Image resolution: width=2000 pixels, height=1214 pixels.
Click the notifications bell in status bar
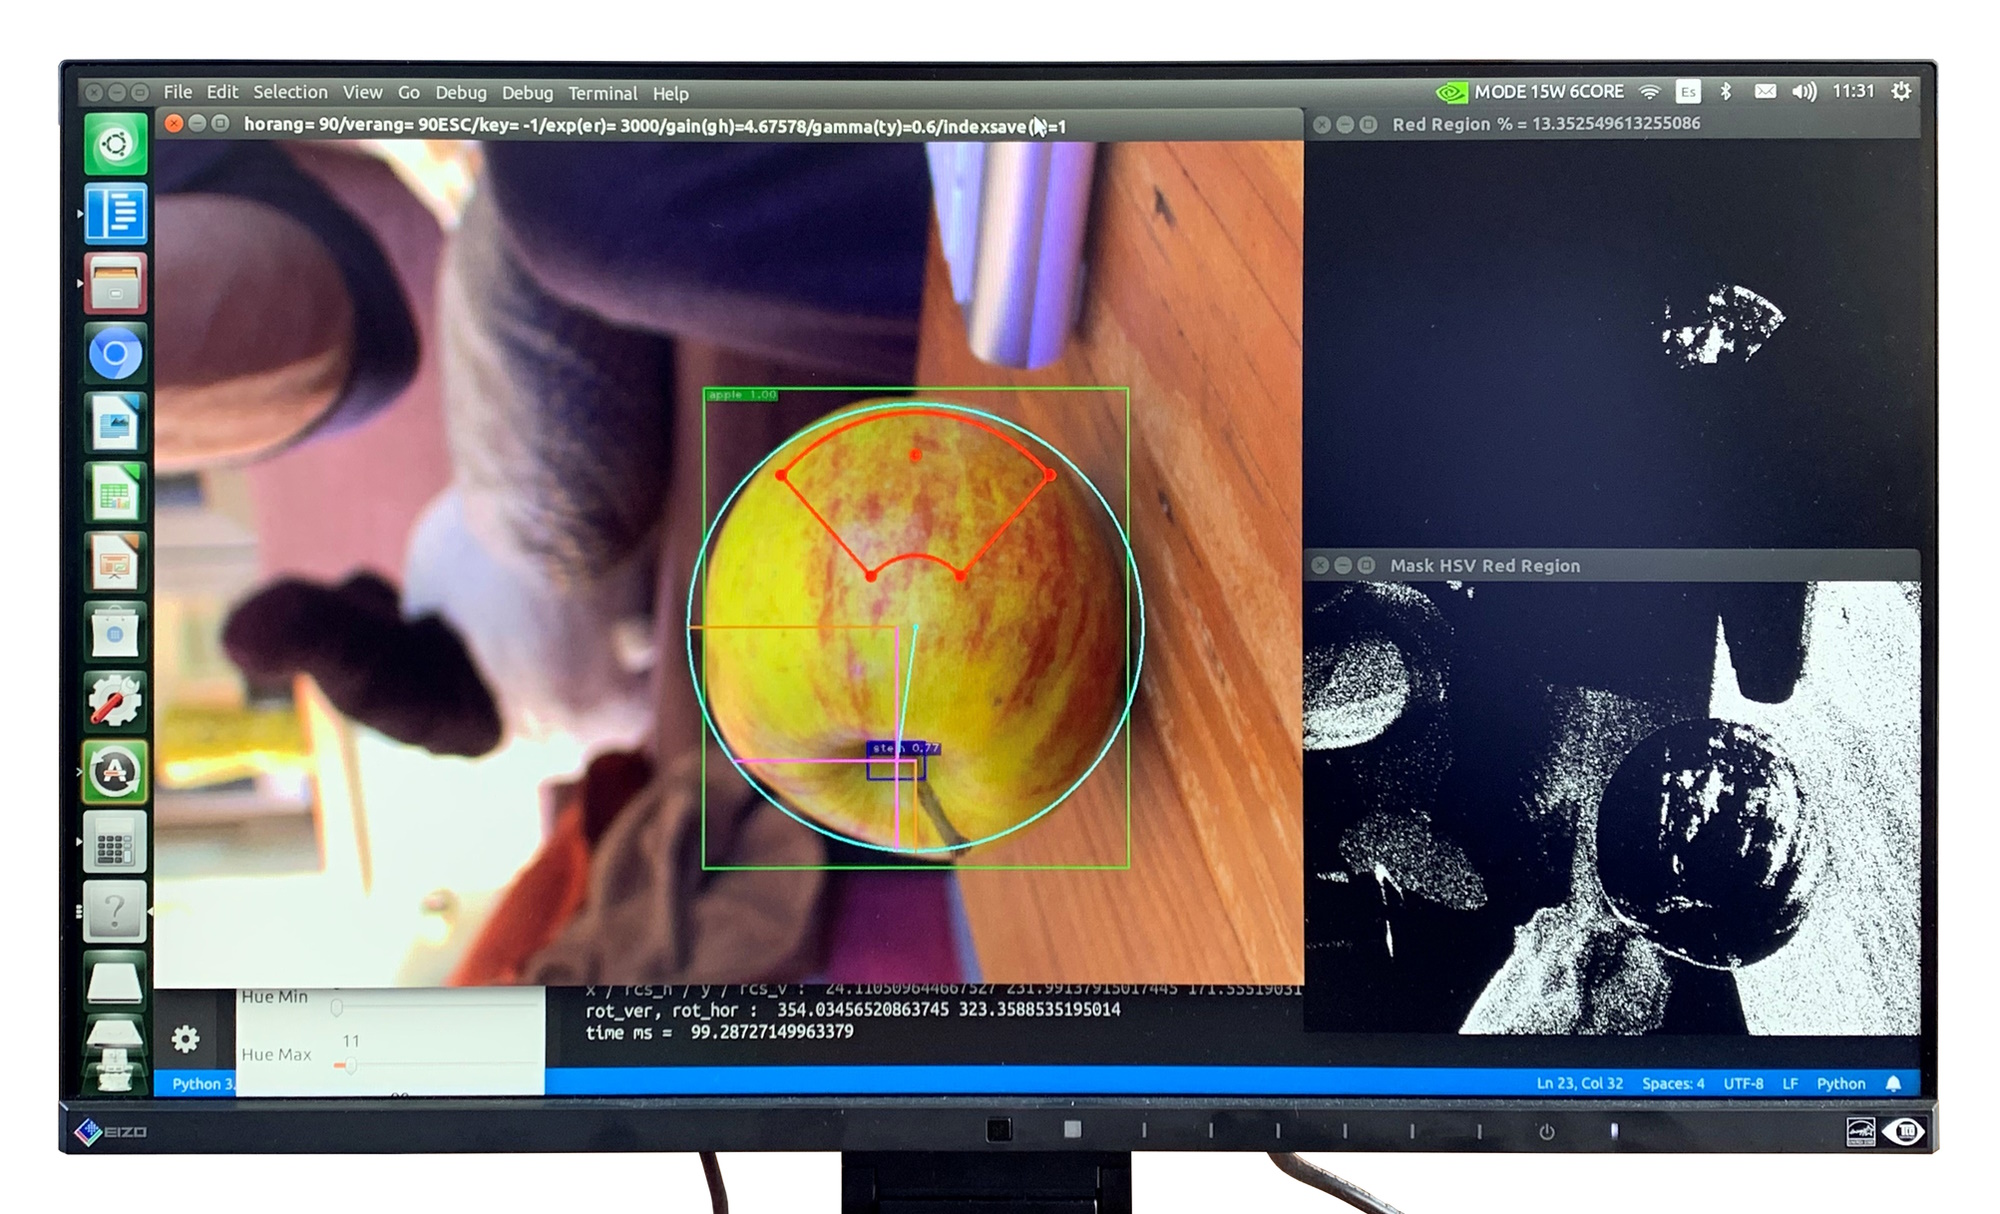click(1893, 1083)
